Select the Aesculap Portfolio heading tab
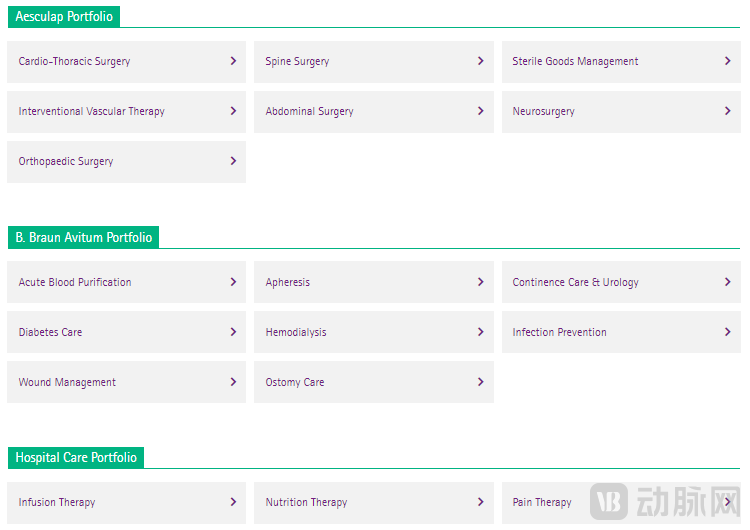 (64, 17)
